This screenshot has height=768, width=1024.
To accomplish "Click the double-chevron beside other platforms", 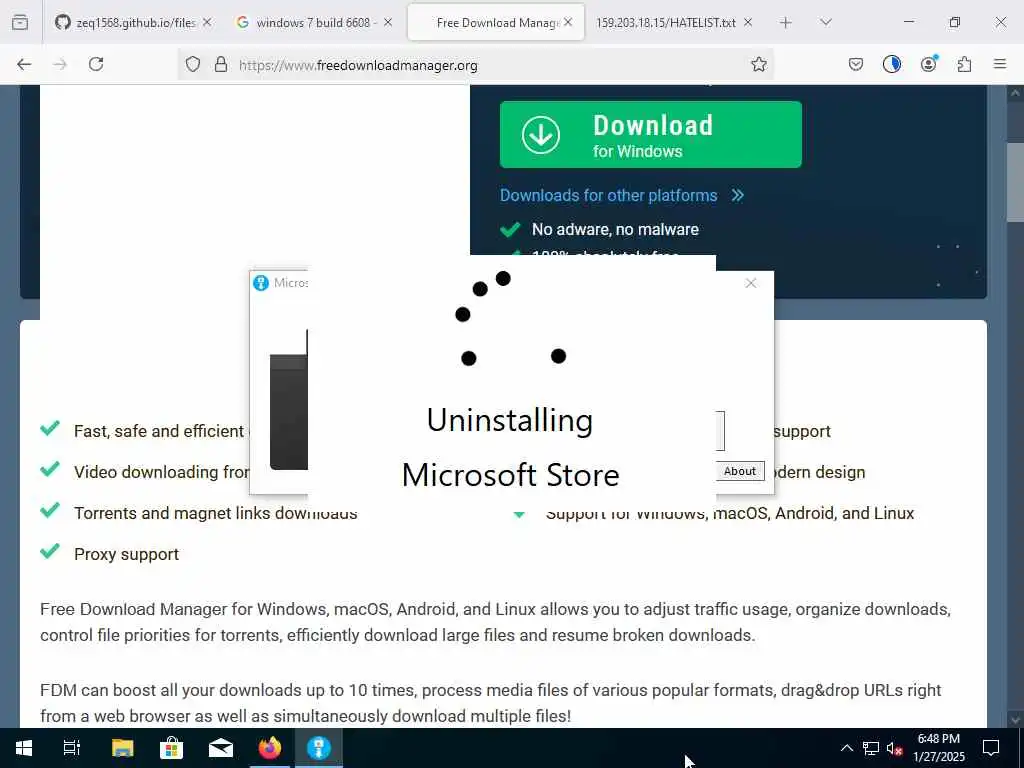I will pos(738,195).
